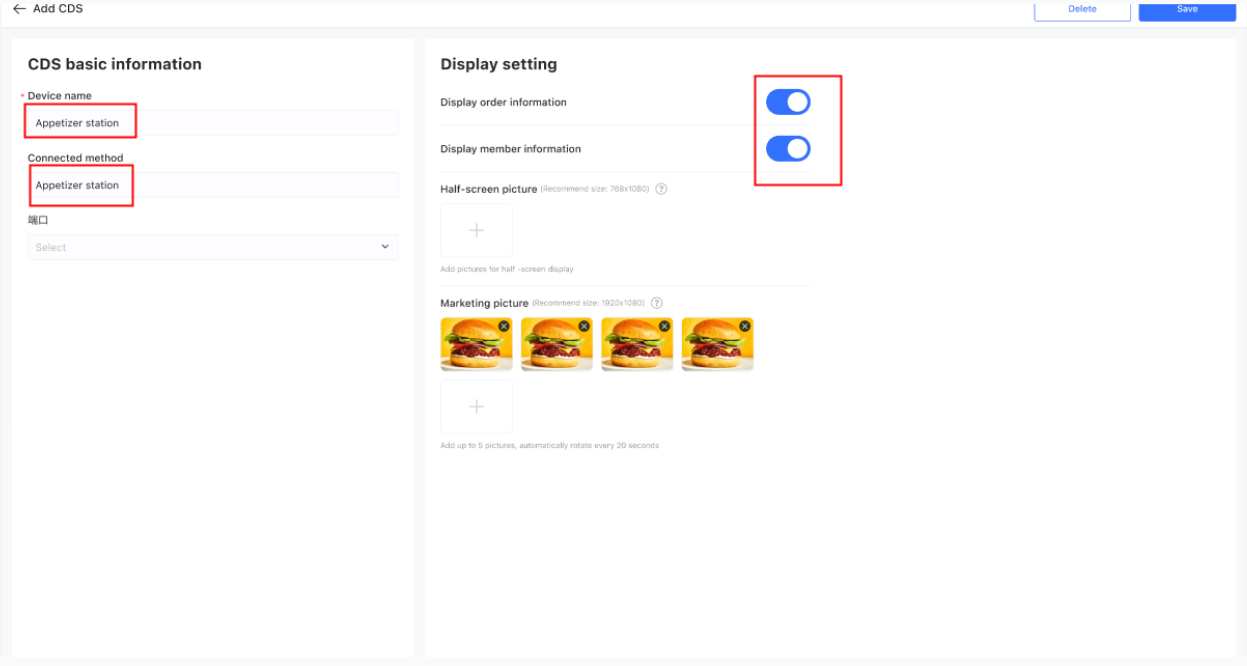Image resolution: width=1247 pixels, height=666 pixels.
Task: Remove the last marketing burger picture
Action: coord(744,325)
